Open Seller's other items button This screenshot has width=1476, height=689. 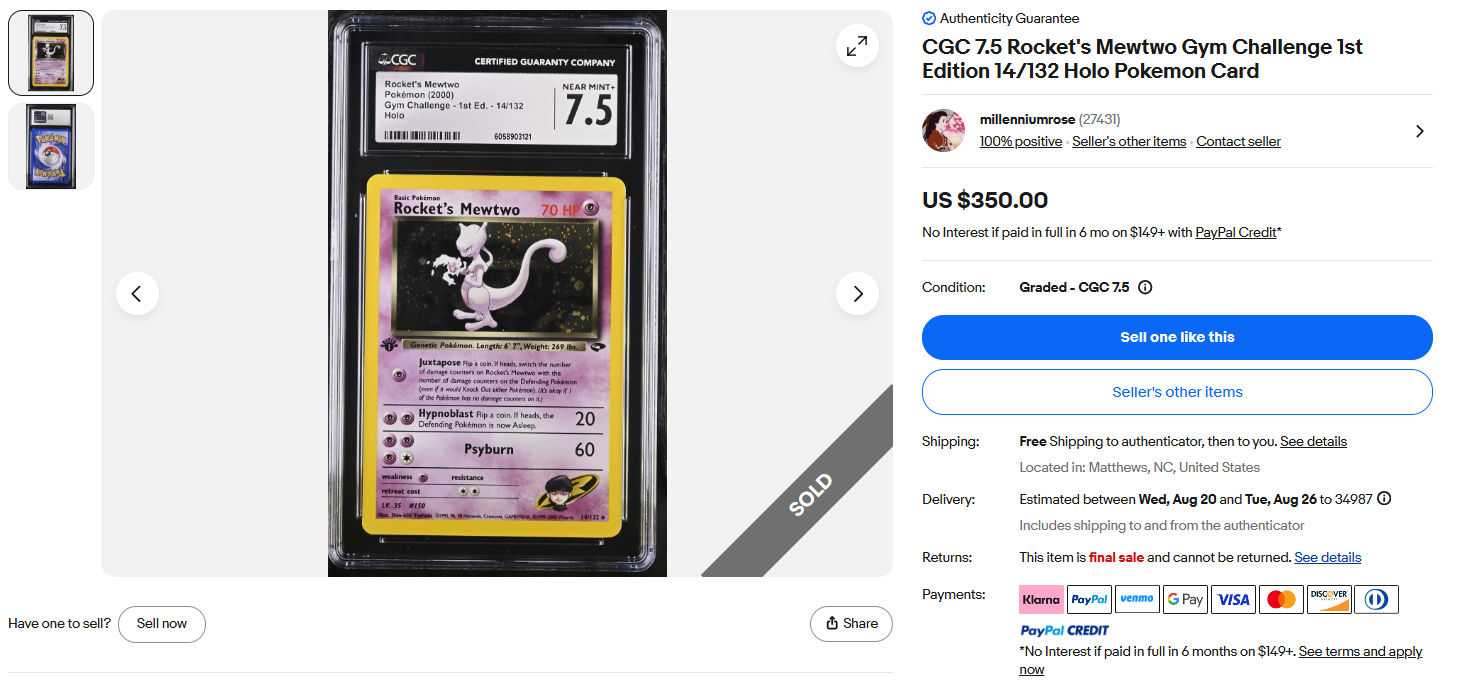tap(1177, 392)
